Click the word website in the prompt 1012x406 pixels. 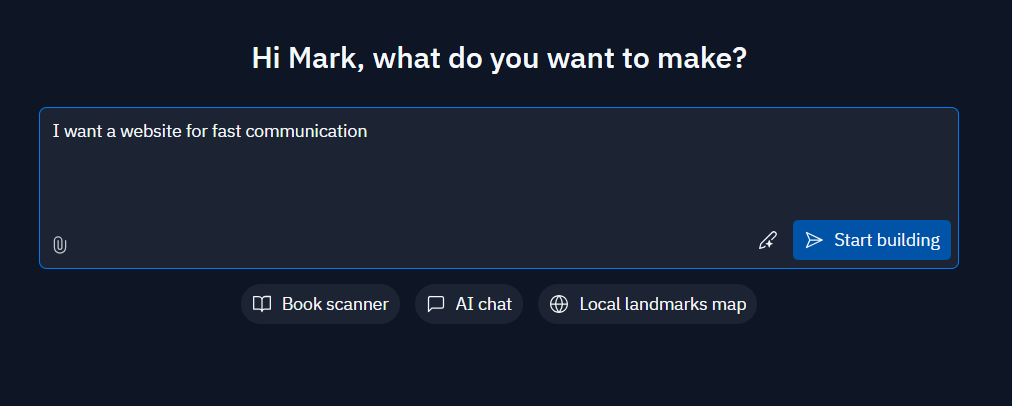(x=152, y=131)
